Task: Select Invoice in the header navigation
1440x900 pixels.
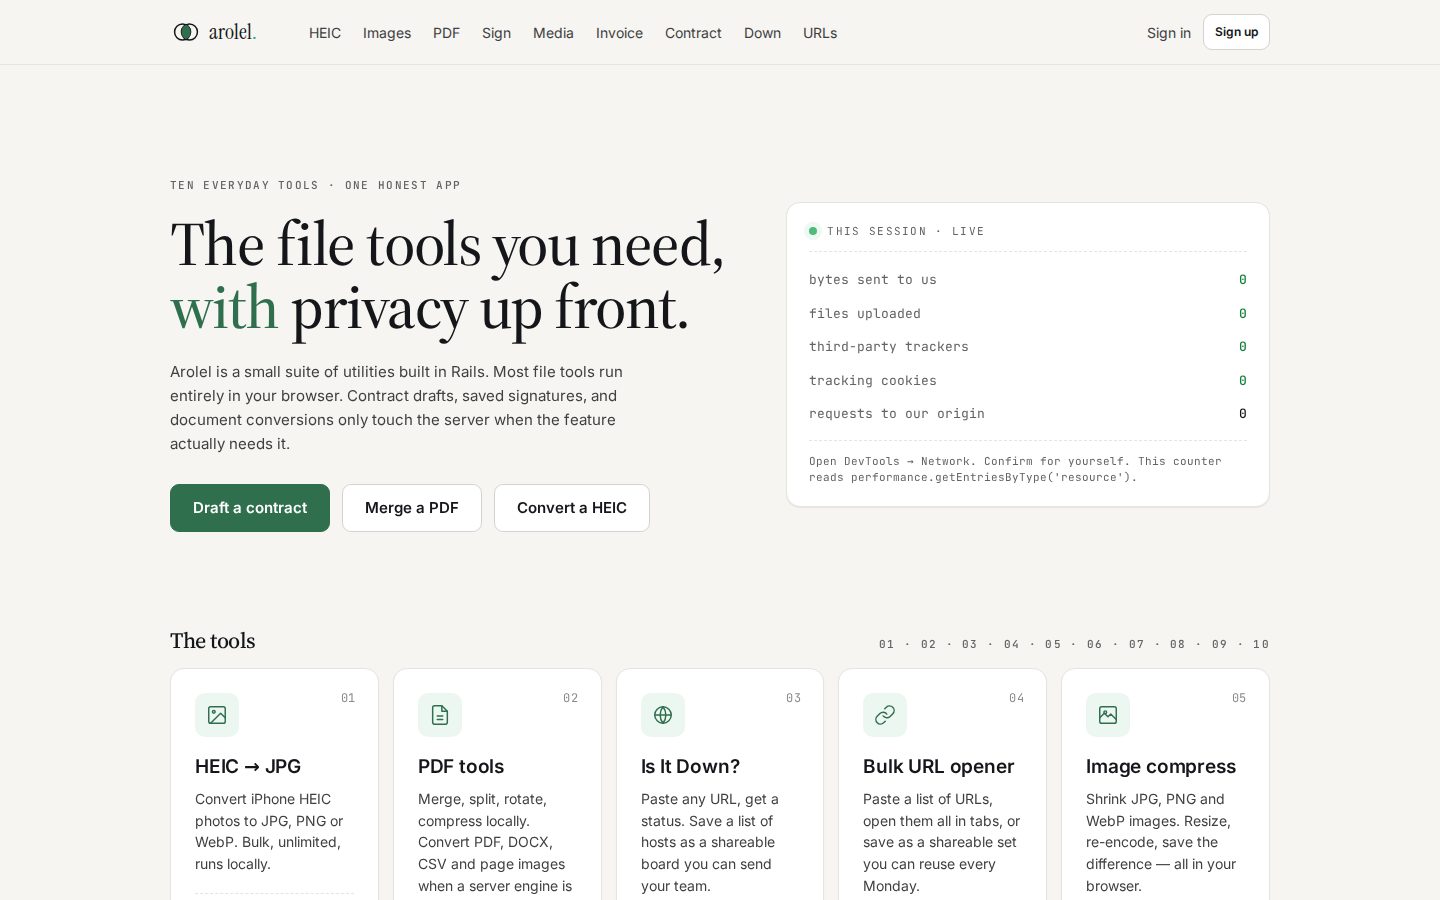Action: 619,33
